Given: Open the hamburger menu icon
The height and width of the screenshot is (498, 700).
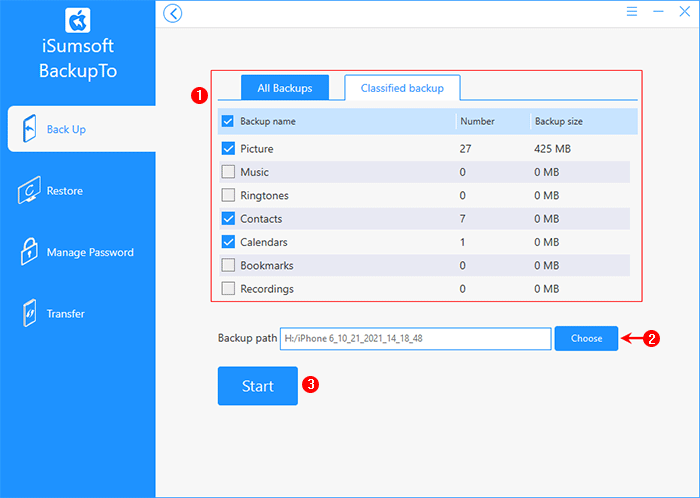Looking at the screenshot, I should click(x=632, y=12).
